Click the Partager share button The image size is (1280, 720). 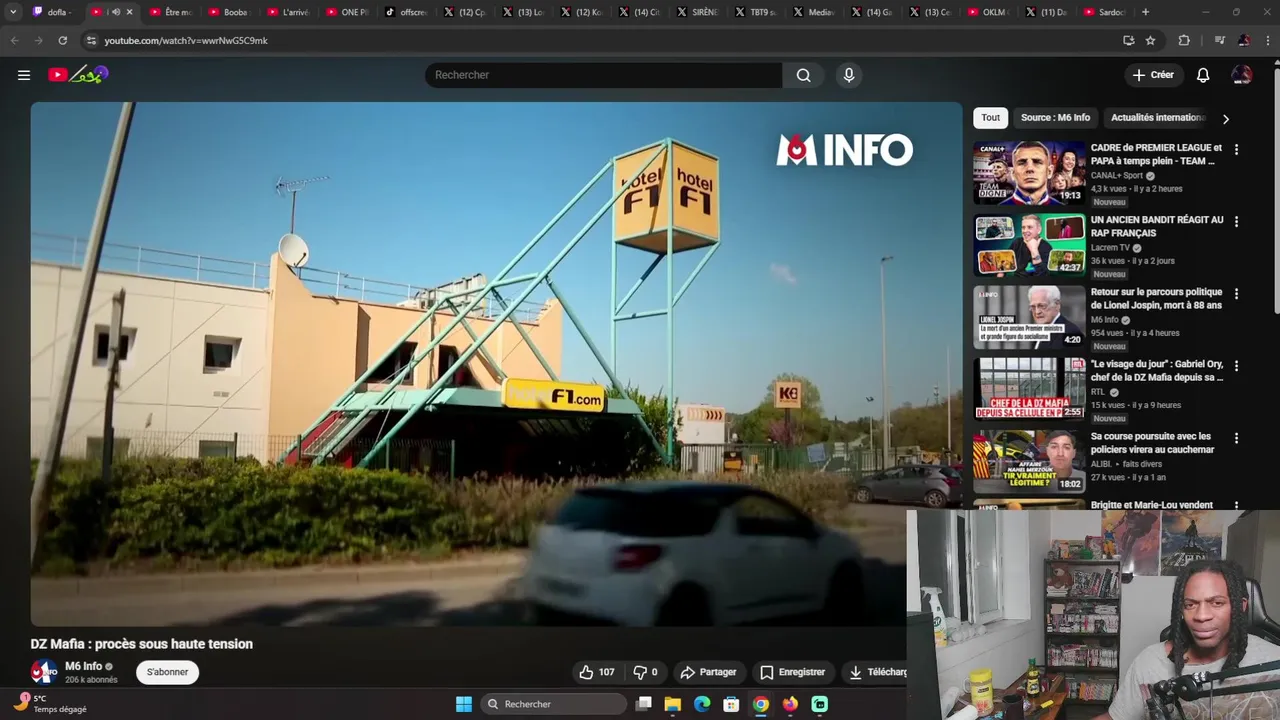708,672
